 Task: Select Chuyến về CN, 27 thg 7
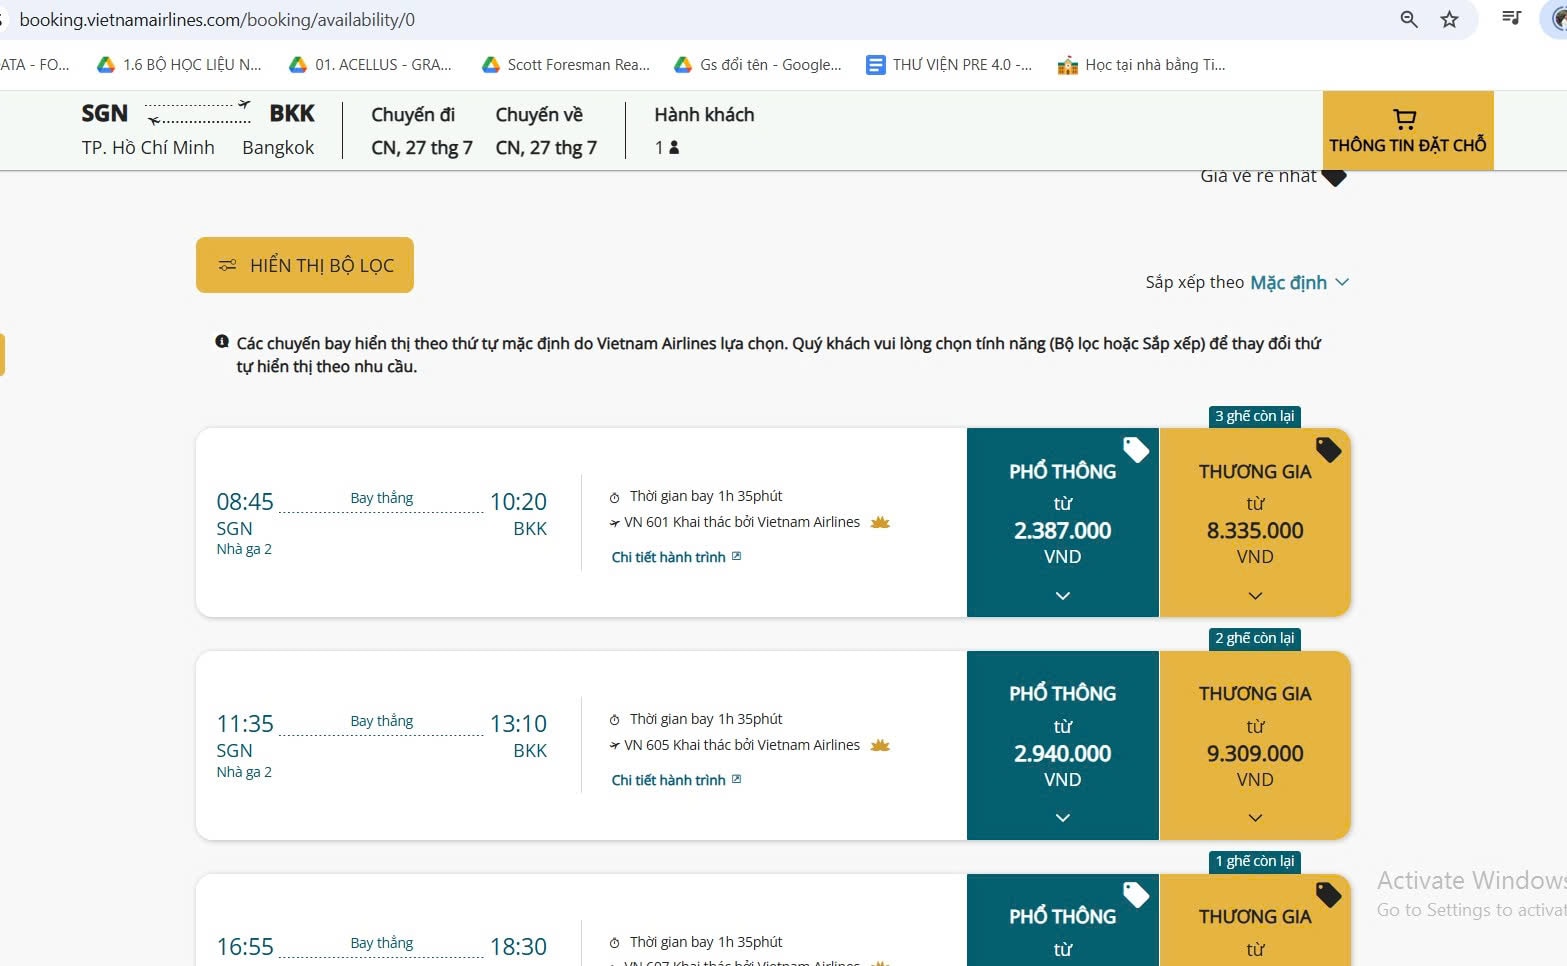coord(546,131)
